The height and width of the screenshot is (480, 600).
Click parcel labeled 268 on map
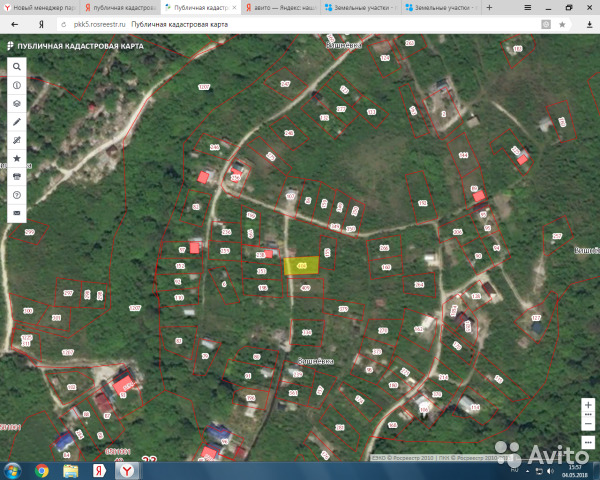(384, 248)
